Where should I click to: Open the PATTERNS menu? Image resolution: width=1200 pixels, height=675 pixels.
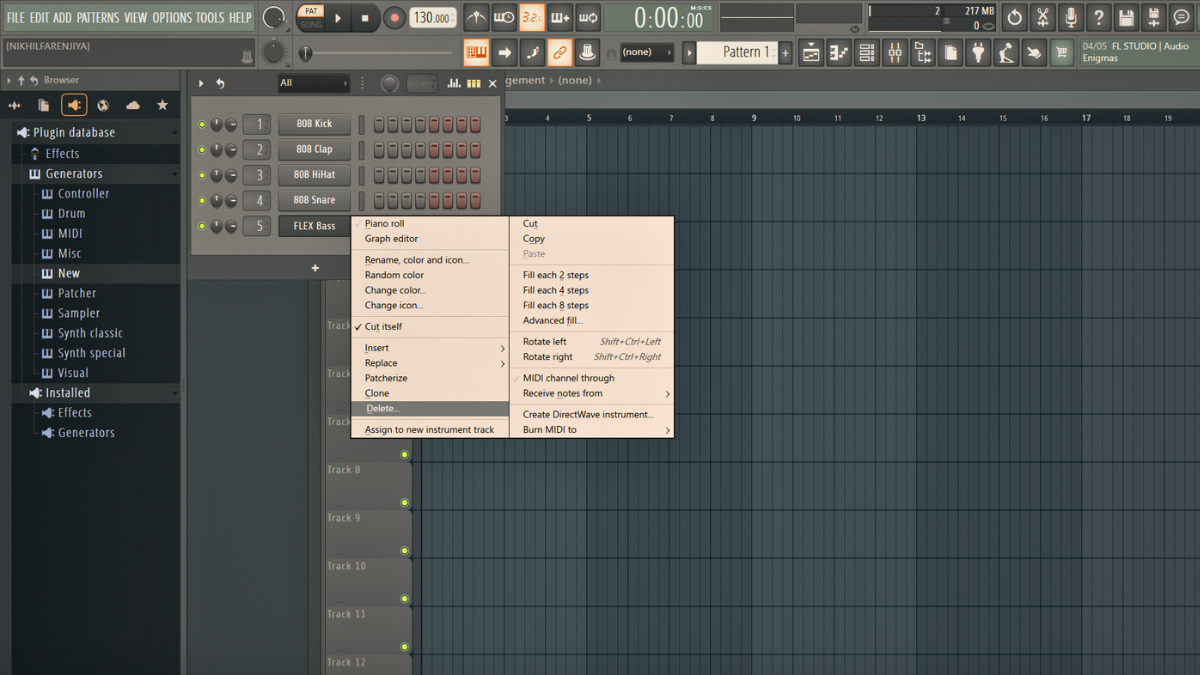[x=98, y=18]
